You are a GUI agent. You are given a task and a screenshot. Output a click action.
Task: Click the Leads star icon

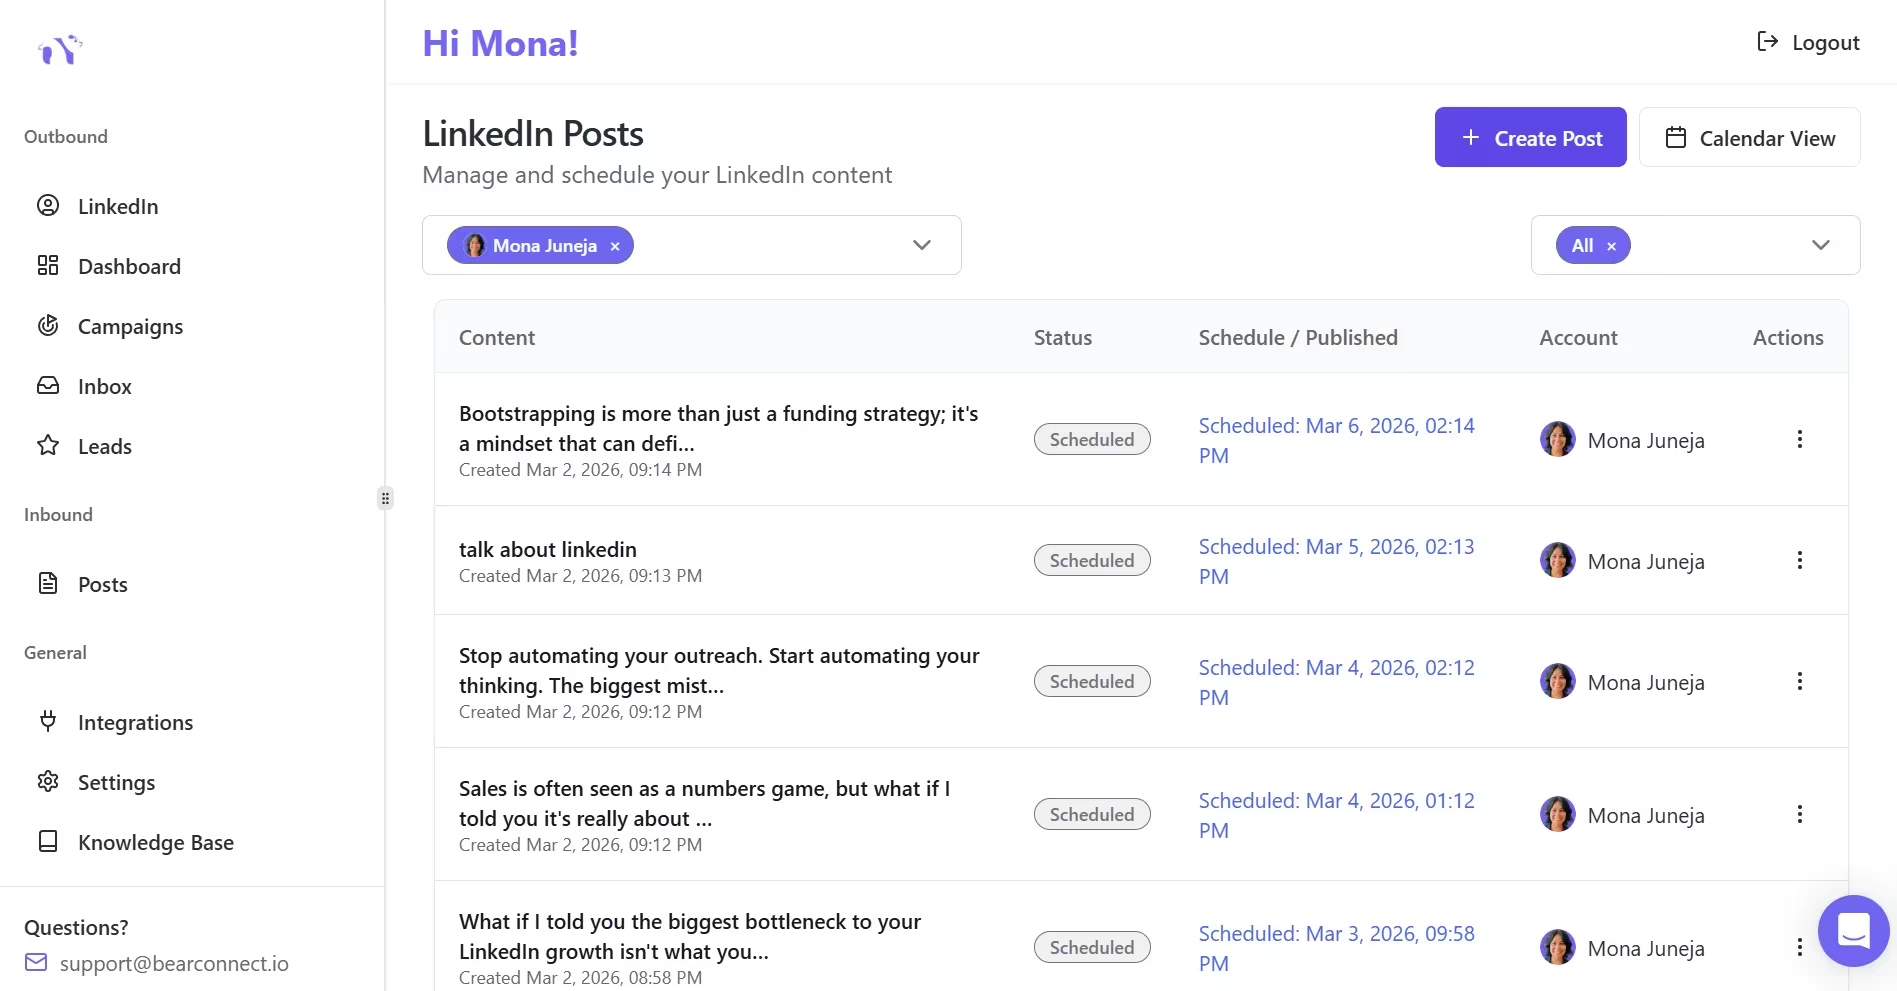coord(48,446)
